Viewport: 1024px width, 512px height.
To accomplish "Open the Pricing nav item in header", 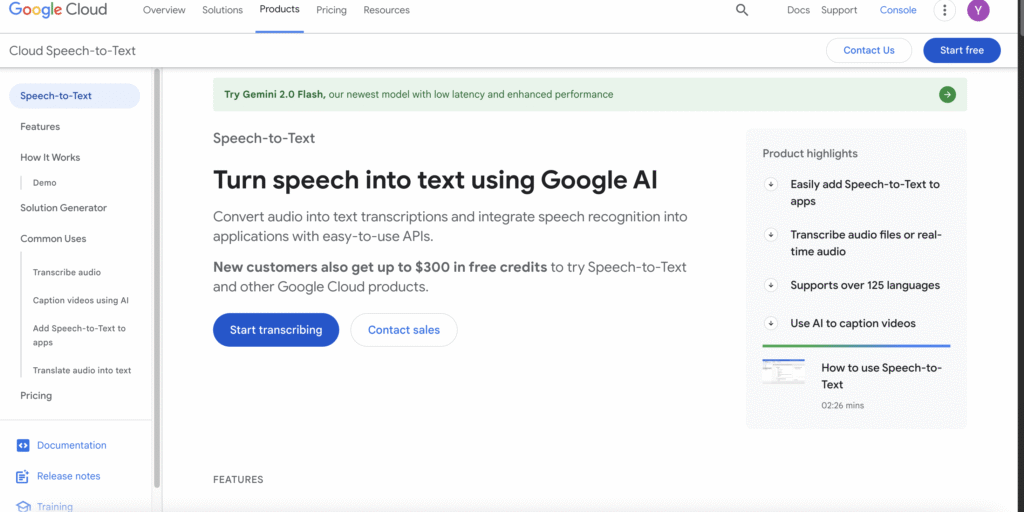I will (x=331, y=10).
